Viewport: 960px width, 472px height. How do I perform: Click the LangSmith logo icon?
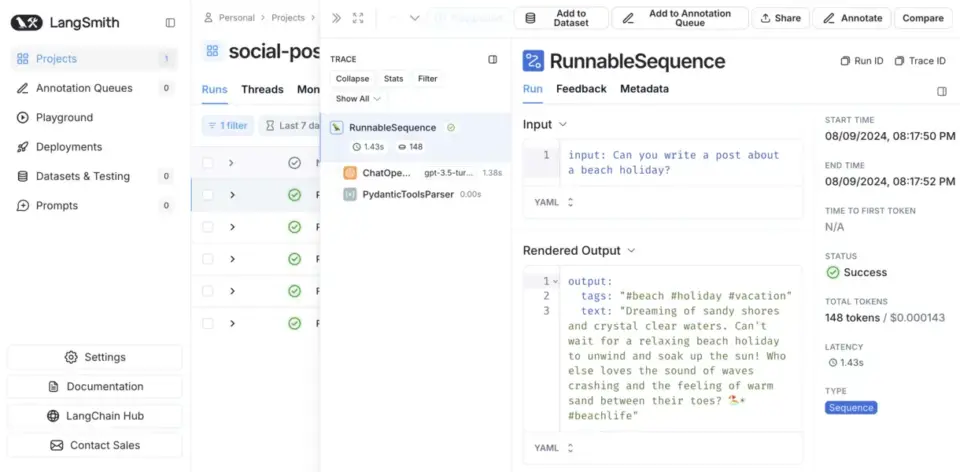point(26,23)
